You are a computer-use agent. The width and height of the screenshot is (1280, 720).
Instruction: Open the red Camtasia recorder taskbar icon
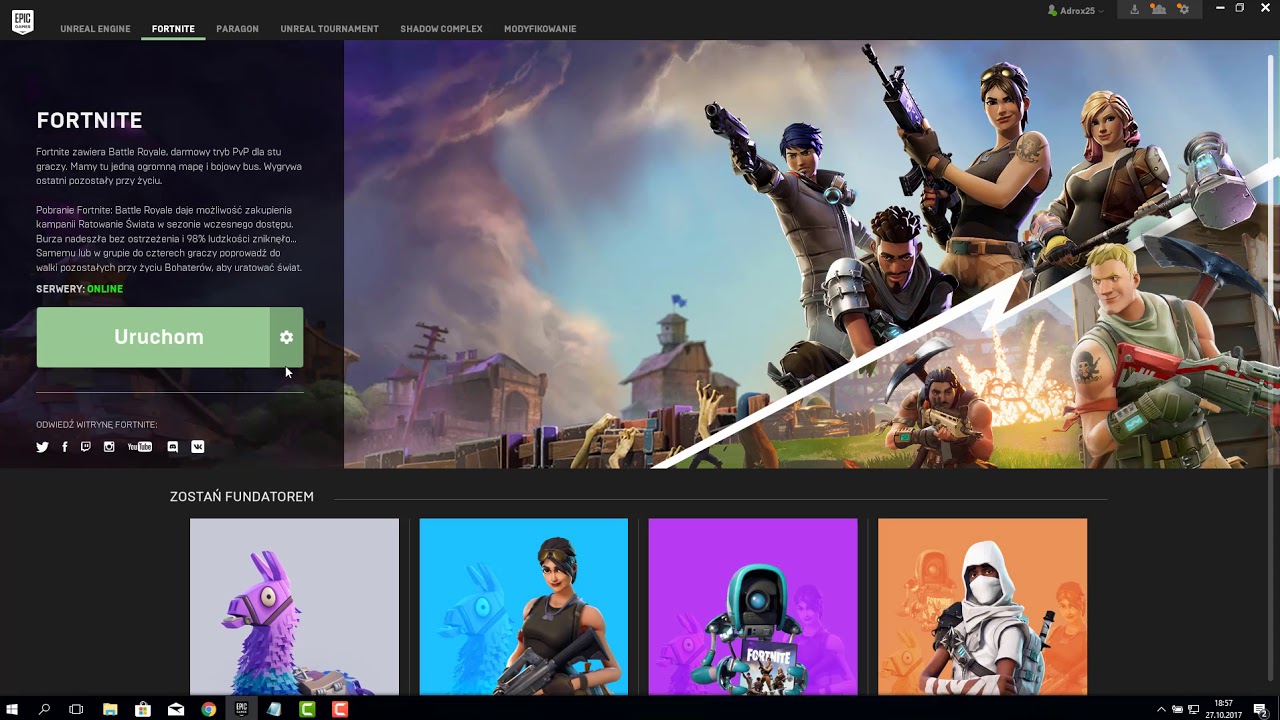click(340, 709)
